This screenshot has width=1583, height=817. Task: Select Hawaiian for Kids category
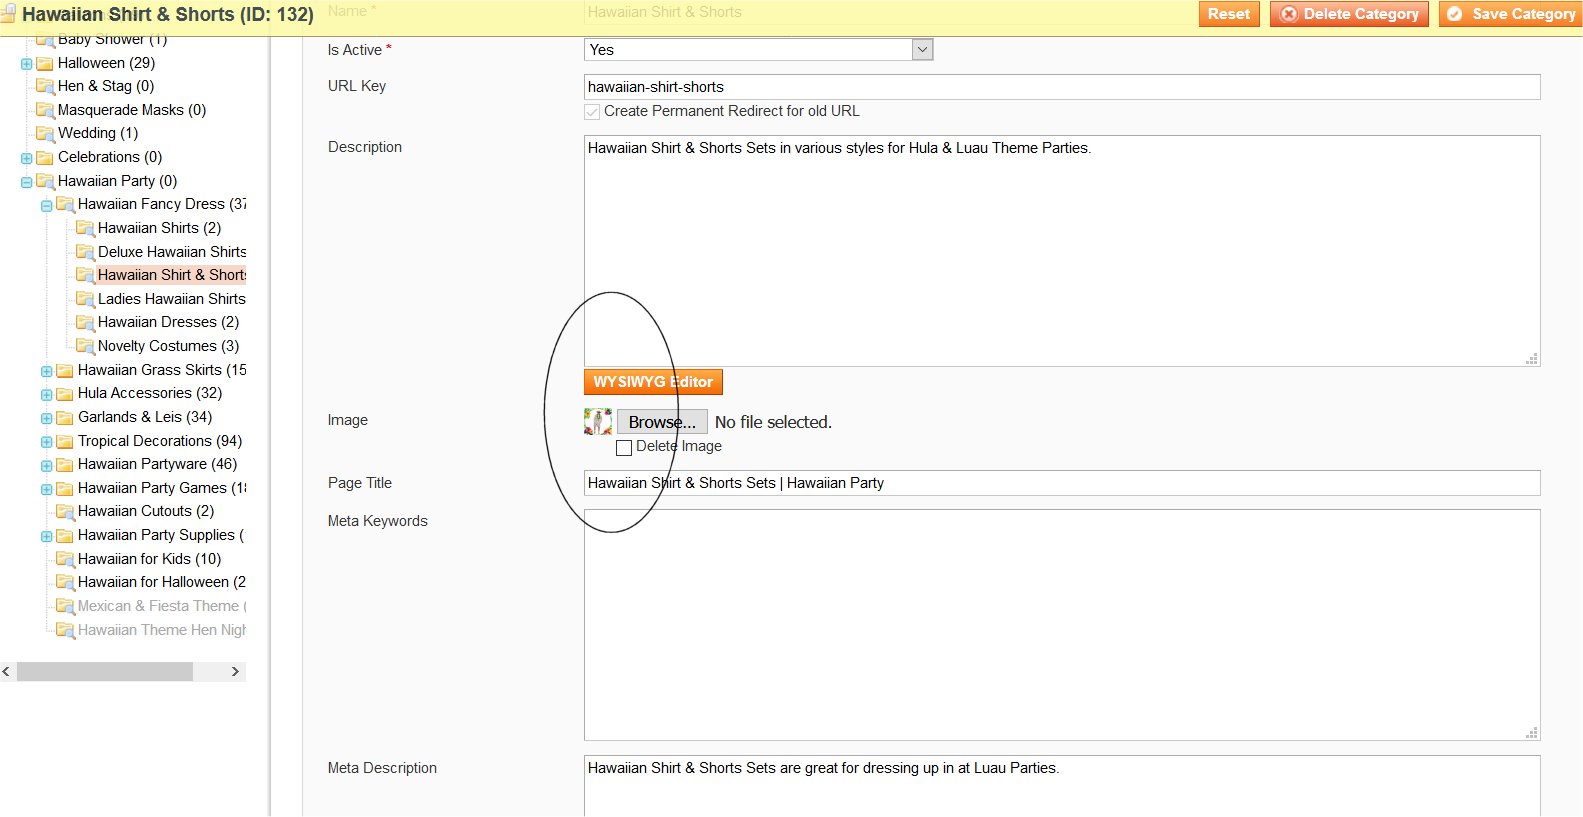click(x=149, y=559)
